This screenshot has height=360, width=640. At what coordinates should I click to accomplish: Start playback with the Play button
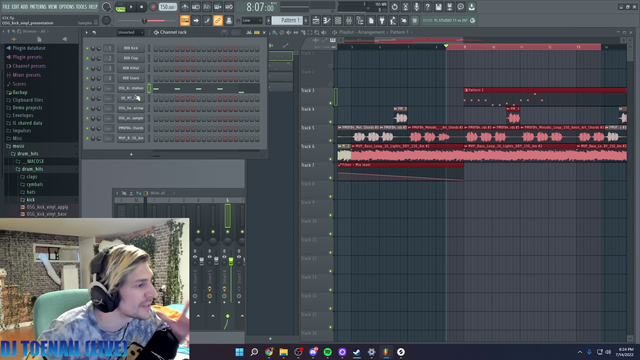pyautogui.click(x=131, y=7)
